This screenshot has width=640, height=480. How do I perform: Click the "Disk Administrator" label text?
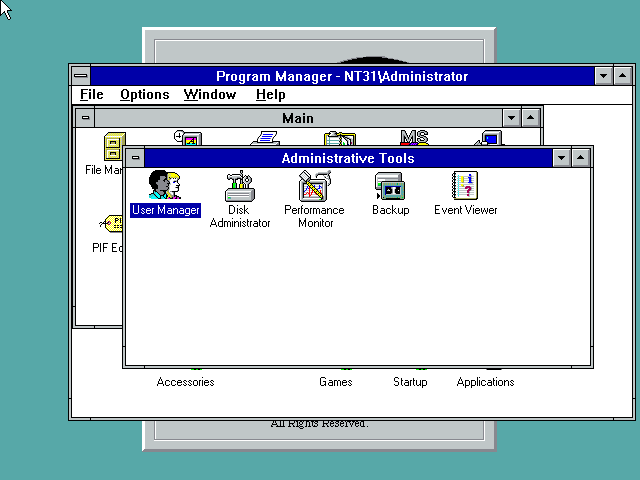point(240,216)
